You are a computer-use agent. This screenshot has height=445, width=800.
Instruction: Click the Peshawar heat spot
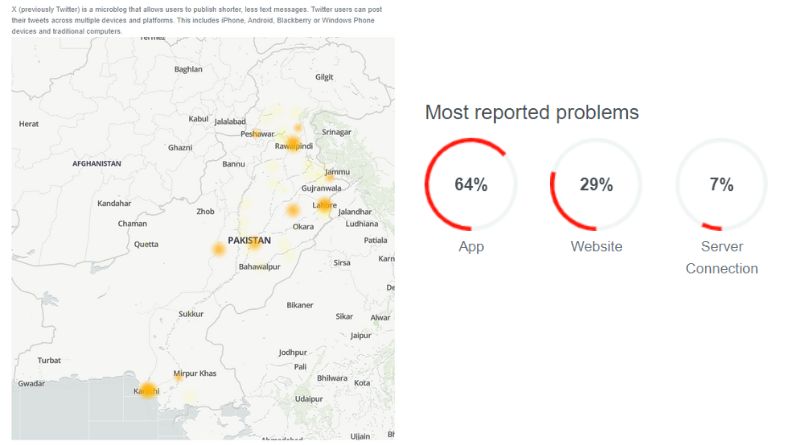(258, 133)
